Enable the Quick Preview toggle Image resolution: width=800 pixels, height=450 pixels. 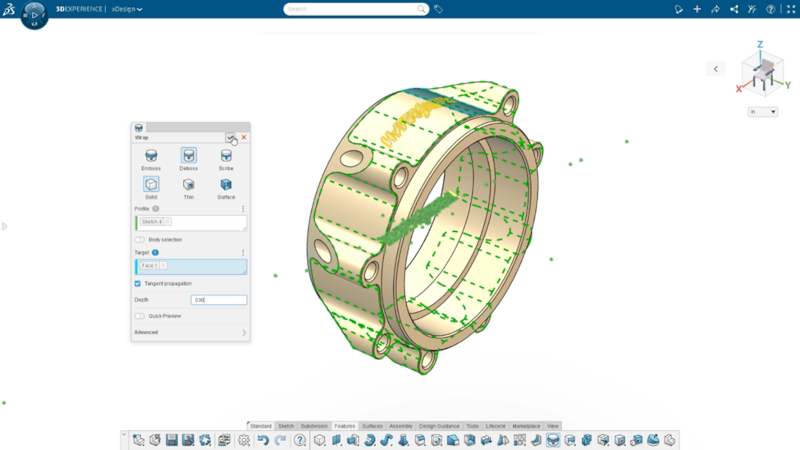coord(139,316)
